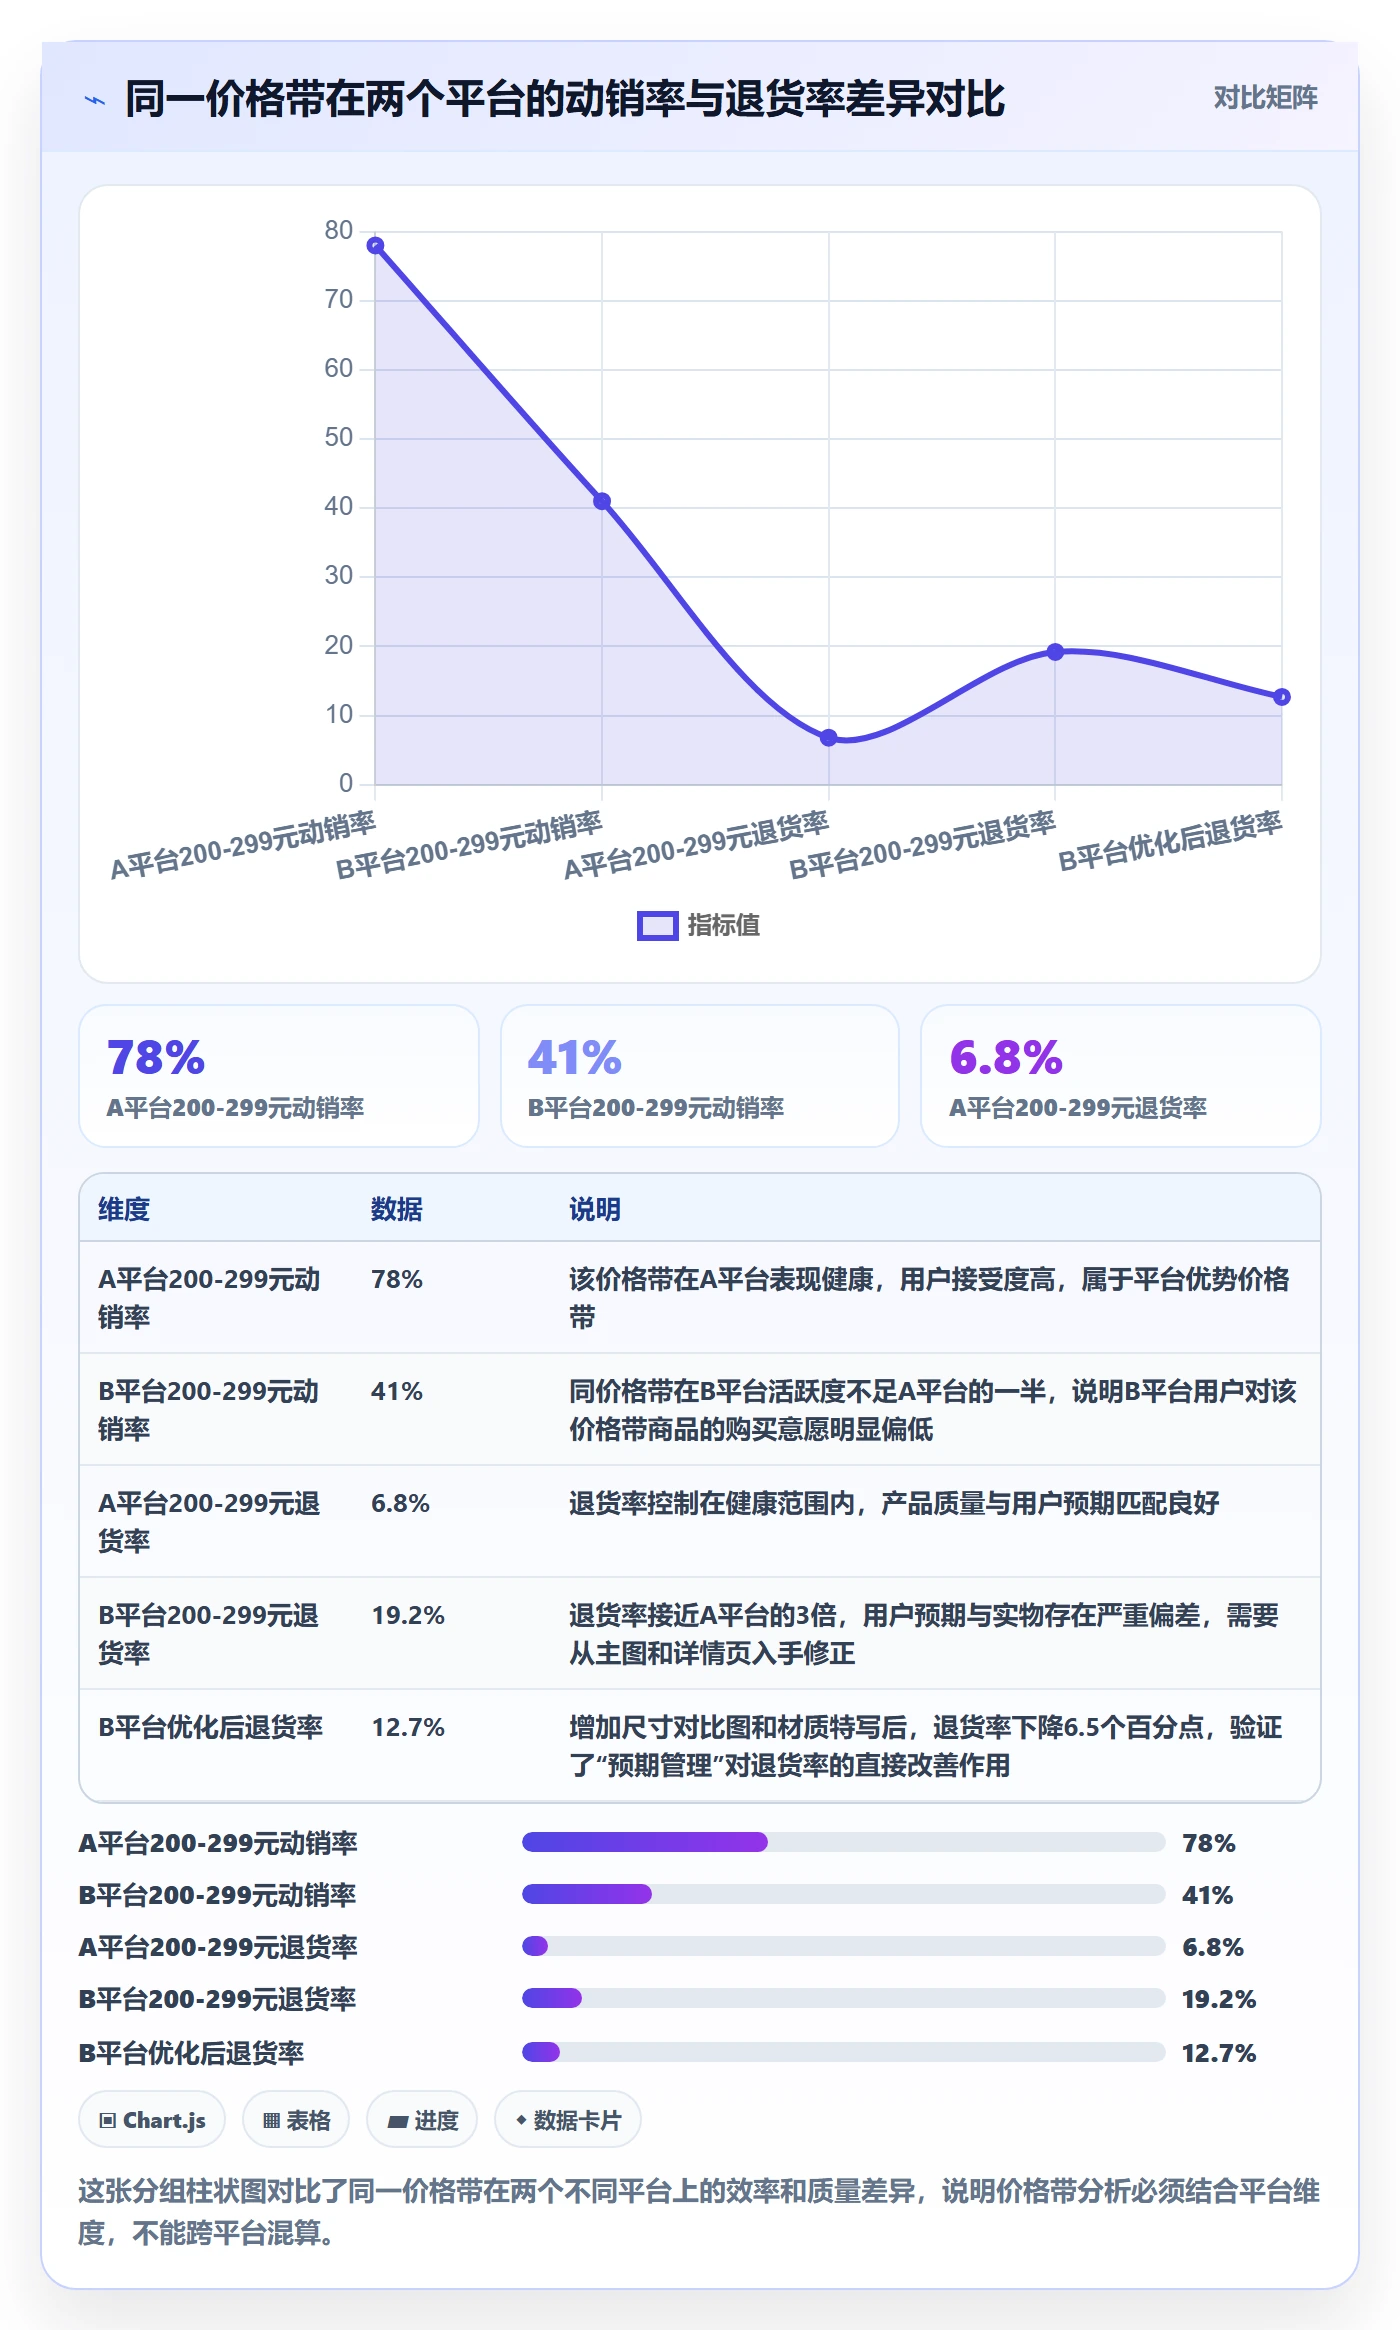Image resolution: width=1400 pixels, height=2330 pixels.
Task: Click the 对比矩阵 label in the header
Action: pos(1265,97)
